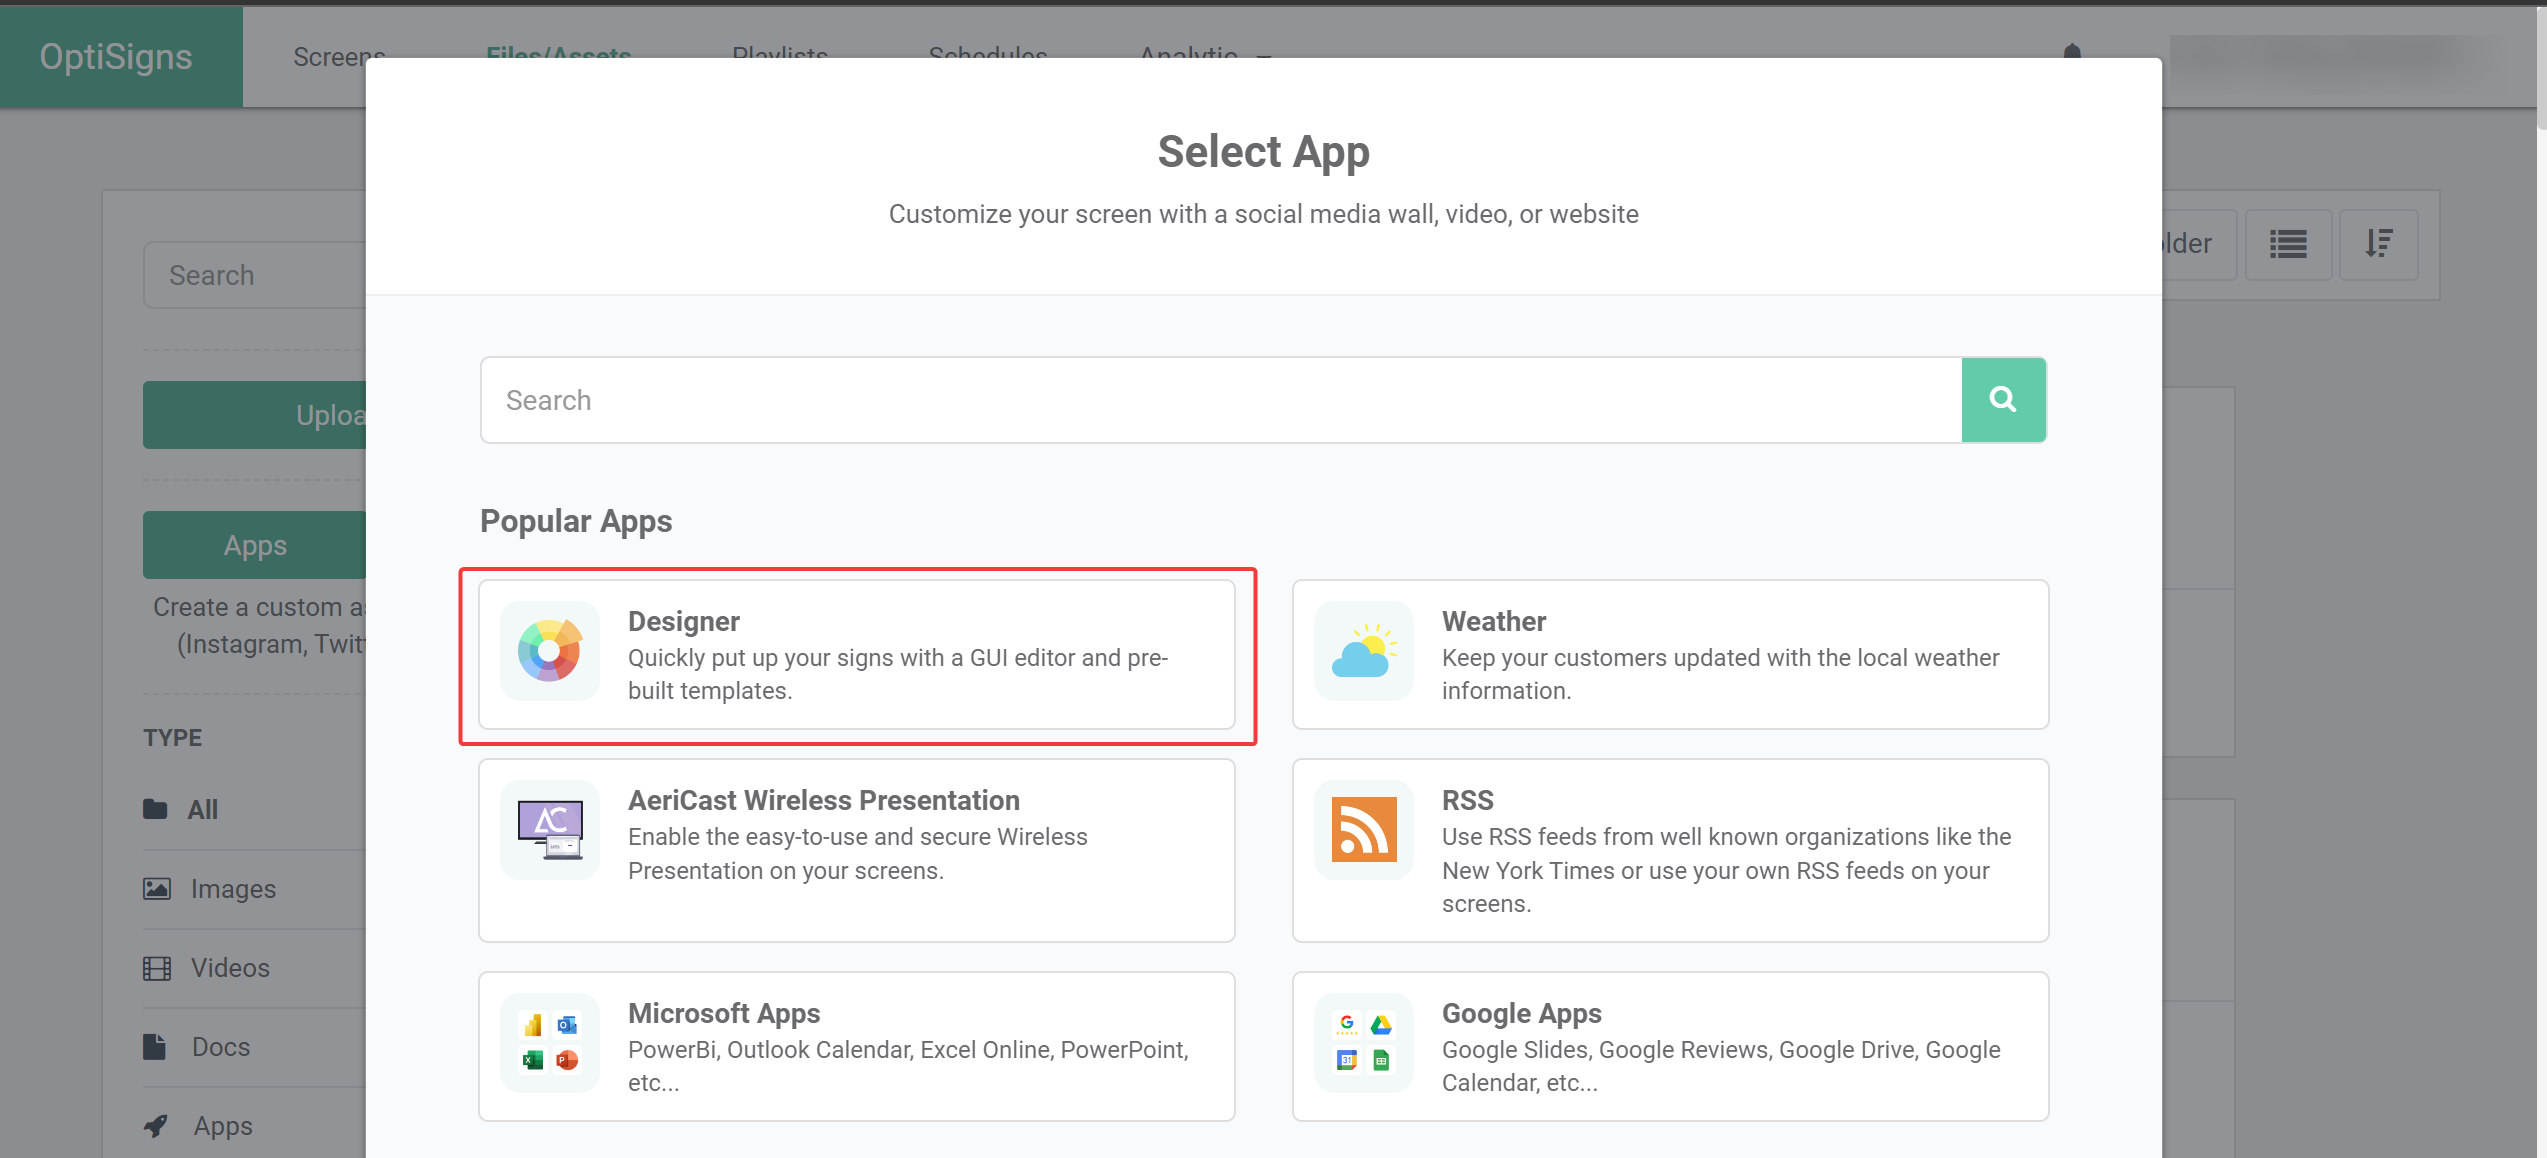The image size is (2547, 1158).
Task: Select the RSS app title
Action: coord(1468,800)
